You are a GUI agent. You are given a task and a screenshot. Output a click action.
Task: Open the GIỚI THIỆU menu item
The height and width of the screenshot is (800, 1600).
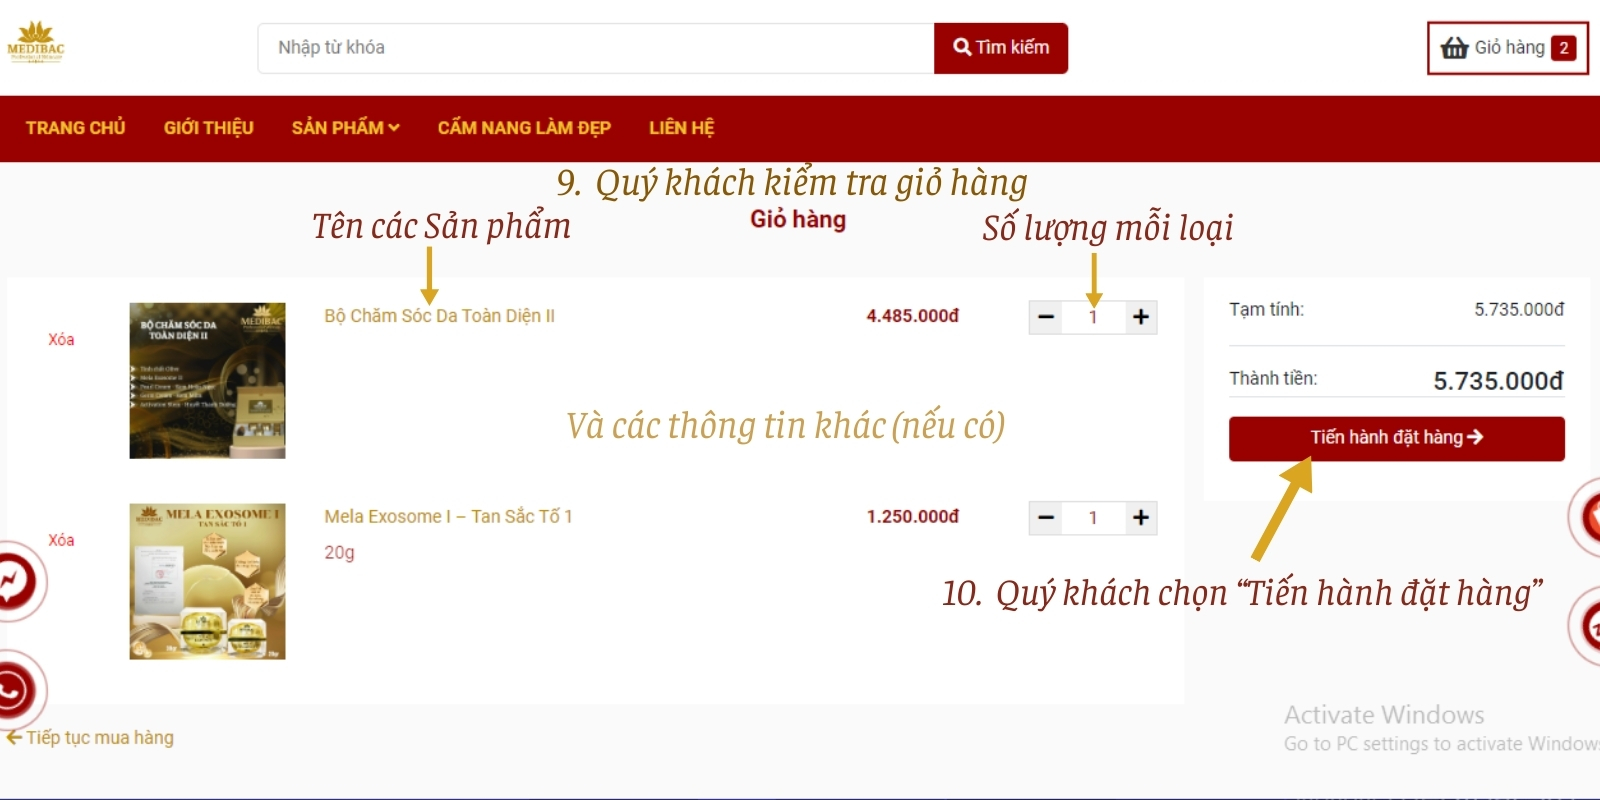pyautogui.click(x=209, y=128)
